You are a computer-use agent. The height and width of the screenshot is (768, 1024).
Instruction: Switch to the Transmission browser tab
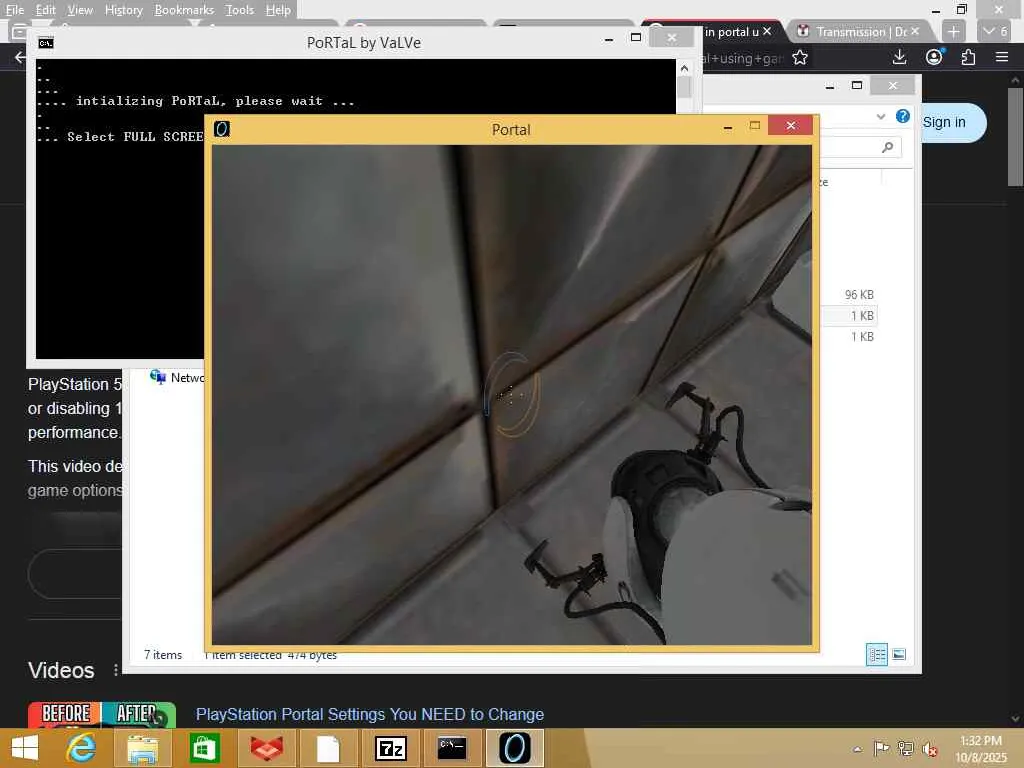(x=859, y=31)
